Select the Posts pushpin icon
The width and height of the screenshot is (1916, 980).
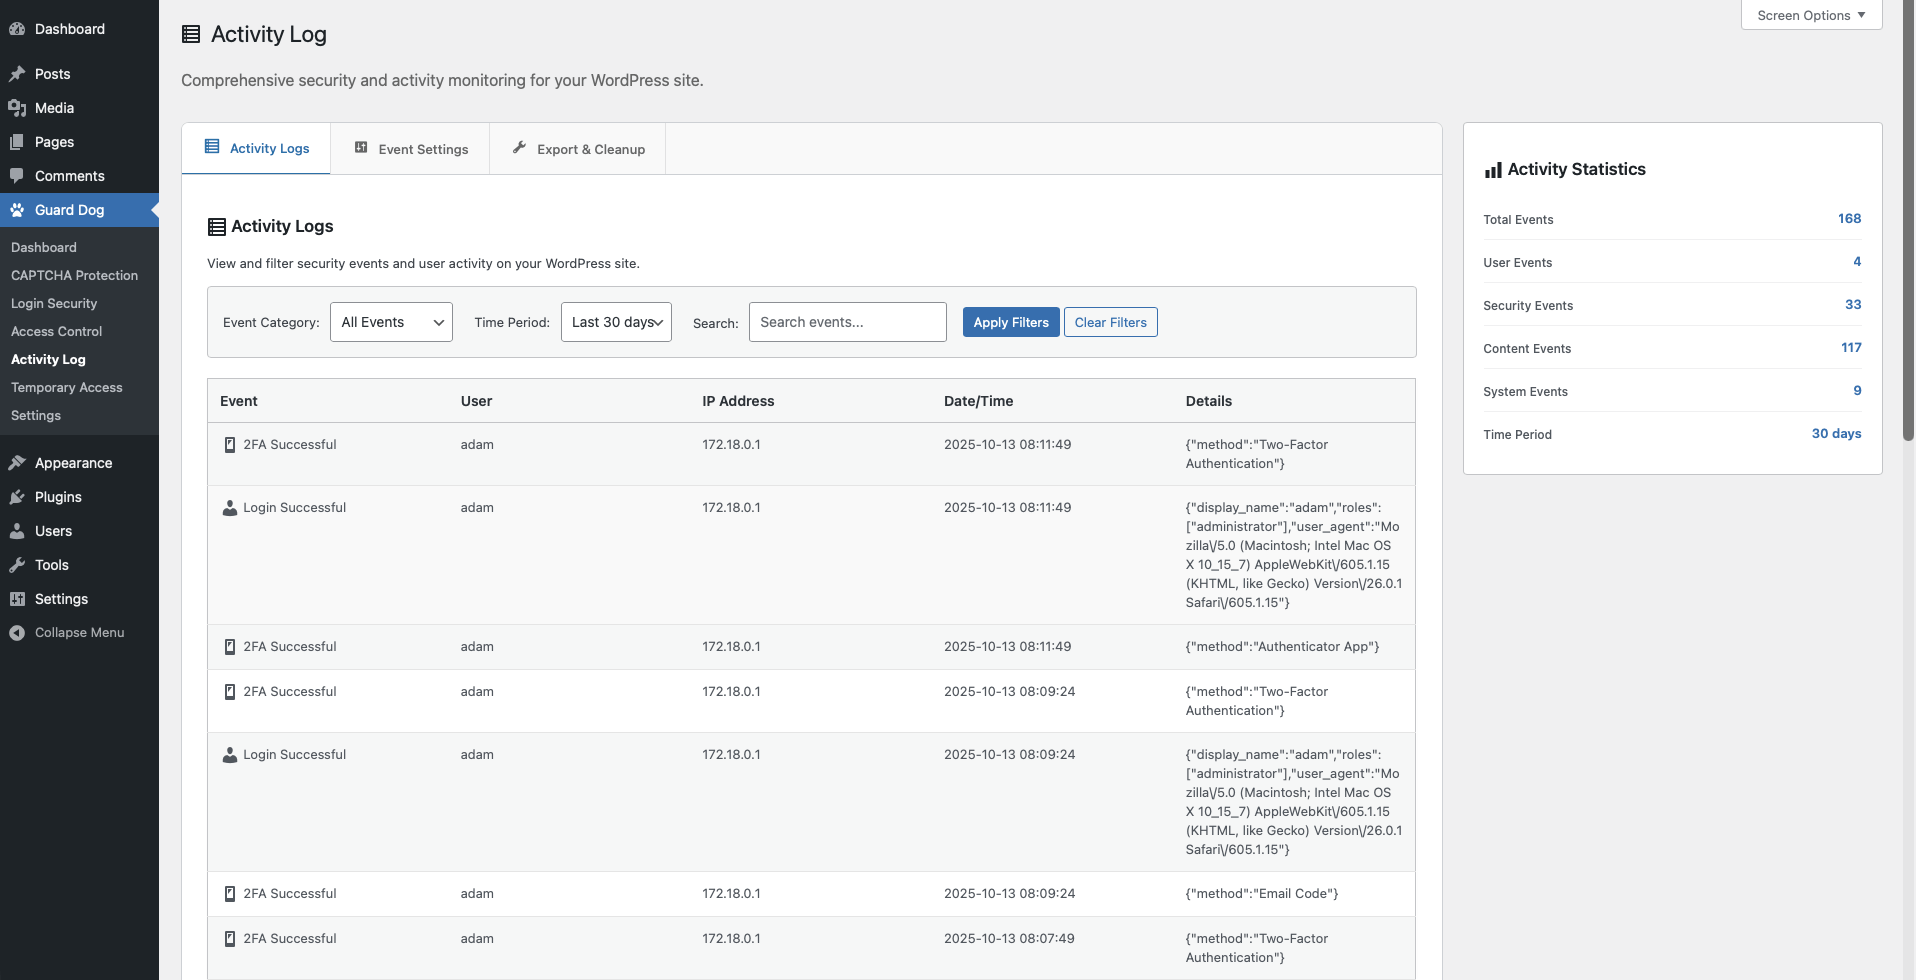pos(16,74)
